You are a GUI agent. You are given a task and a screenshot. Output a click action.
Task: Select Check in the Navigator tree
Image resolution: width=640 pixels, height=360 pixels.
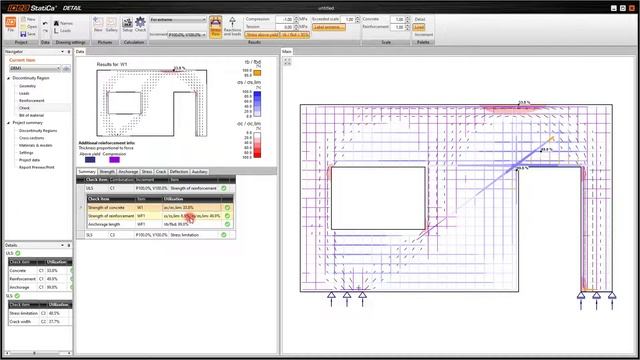point(24,108)
